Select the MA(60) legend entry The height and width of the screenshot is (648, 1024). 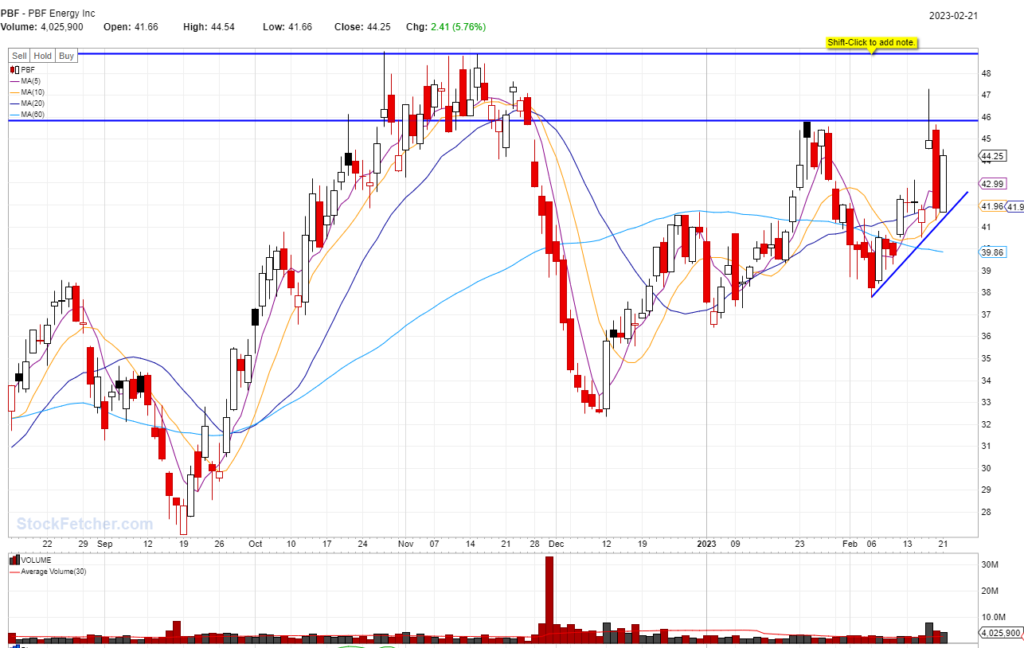27,114
